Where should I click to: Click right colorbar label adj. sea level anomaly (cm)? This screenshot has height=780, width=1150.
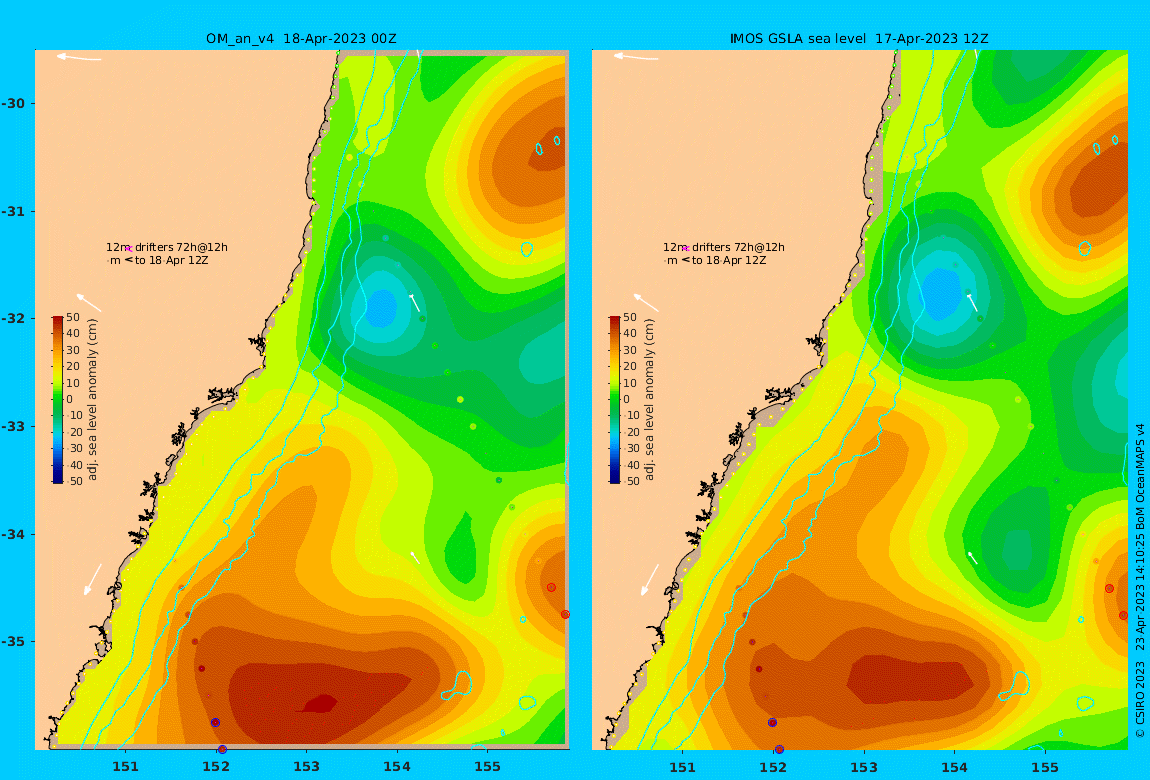point(649,400)
